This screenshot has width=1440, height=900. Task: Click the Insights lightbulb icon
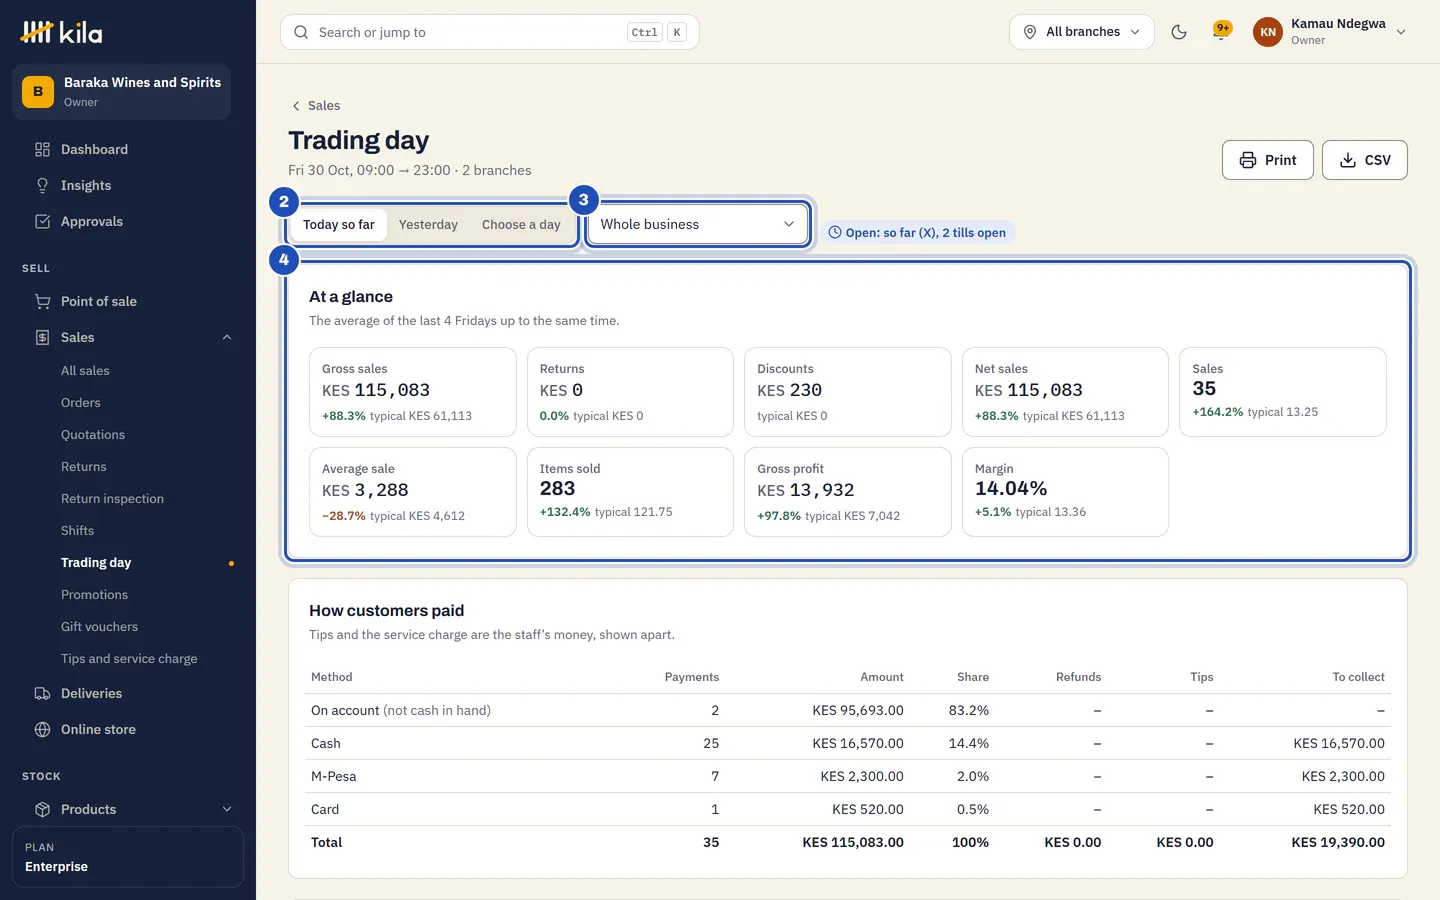click(42, 186)
